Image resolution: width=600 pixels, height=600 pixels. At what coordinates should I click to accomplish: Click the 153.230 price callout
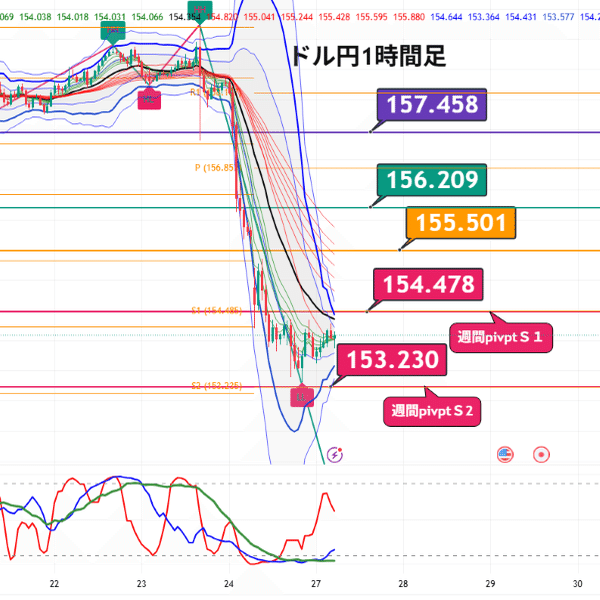click(x=392, y=360)
